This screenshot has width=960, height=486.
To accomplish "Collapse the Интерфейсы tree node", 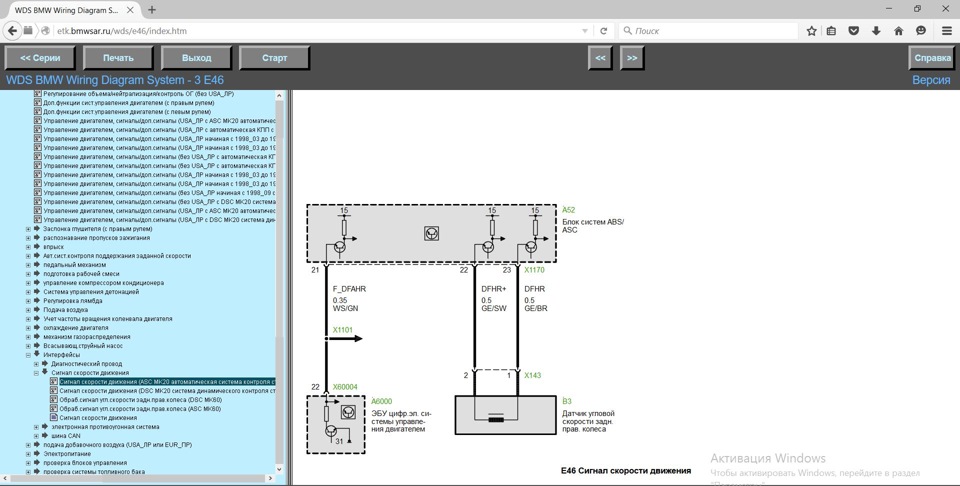I will click(28, 355).
